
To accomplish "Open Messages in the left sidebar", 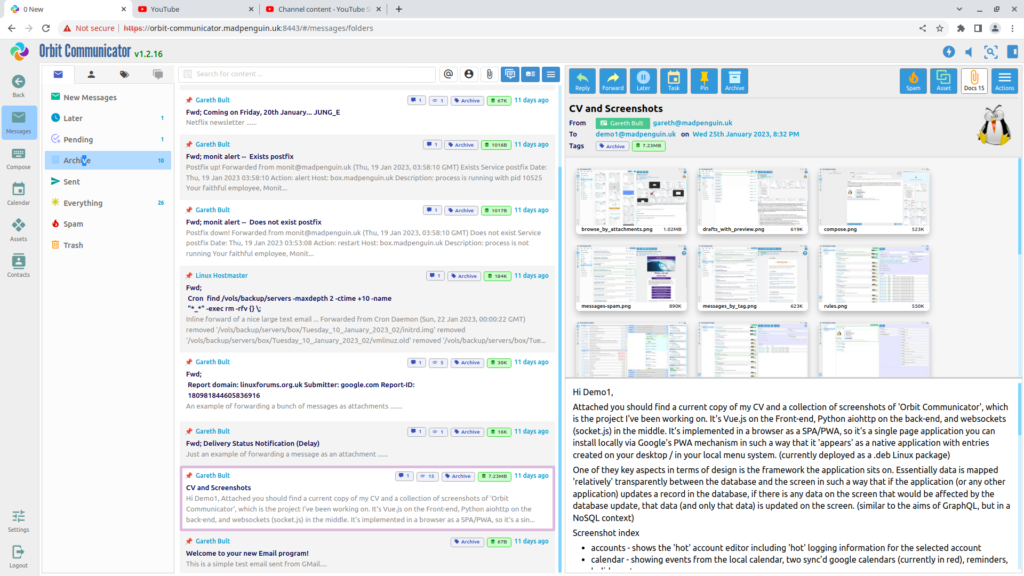I will click(x=18, y=122).
